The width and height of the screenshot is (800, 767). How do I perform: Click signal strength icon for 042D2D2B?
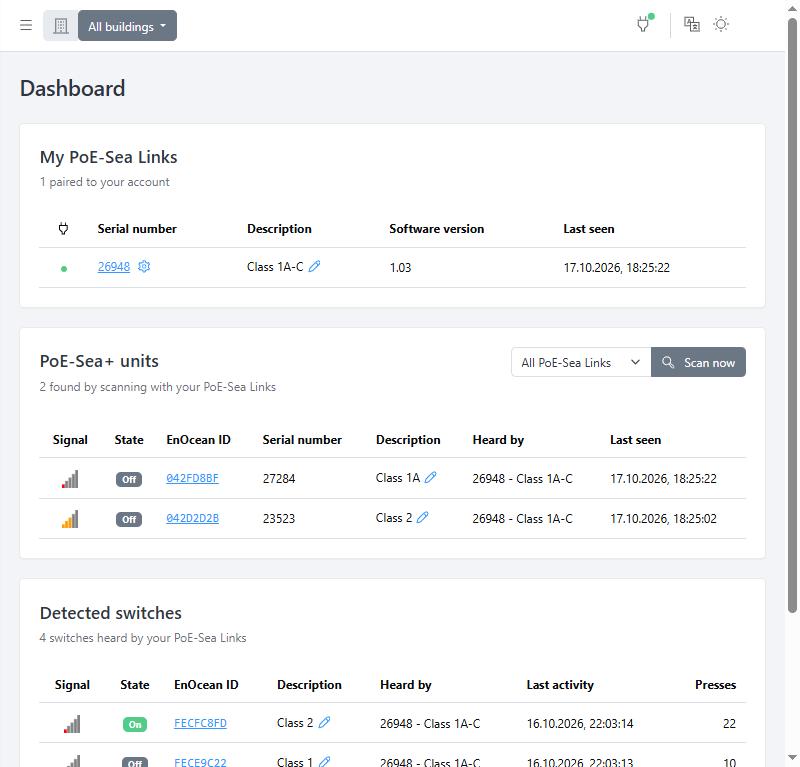[x=70, y=519]
